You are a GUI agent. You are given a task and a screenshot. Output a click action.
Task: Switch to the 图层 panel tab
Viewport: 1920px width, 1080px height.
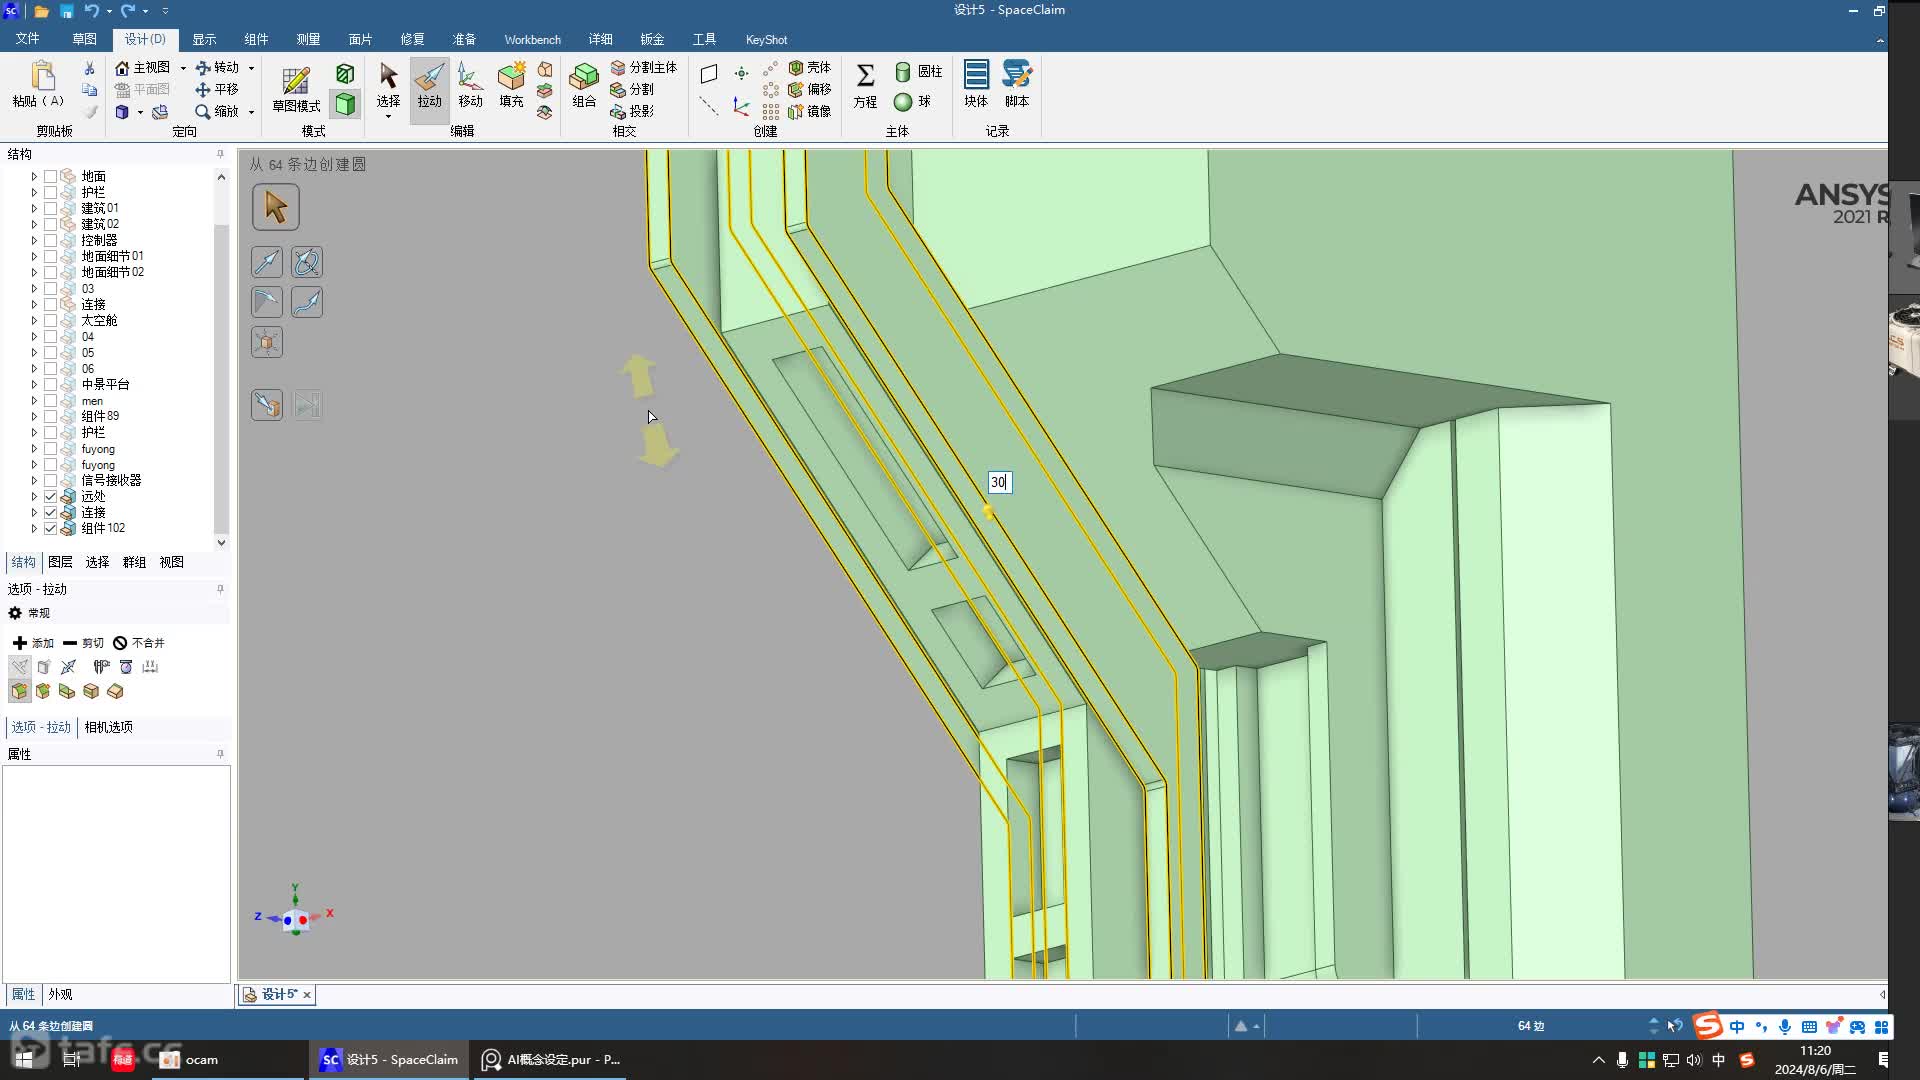click(60, 562)
